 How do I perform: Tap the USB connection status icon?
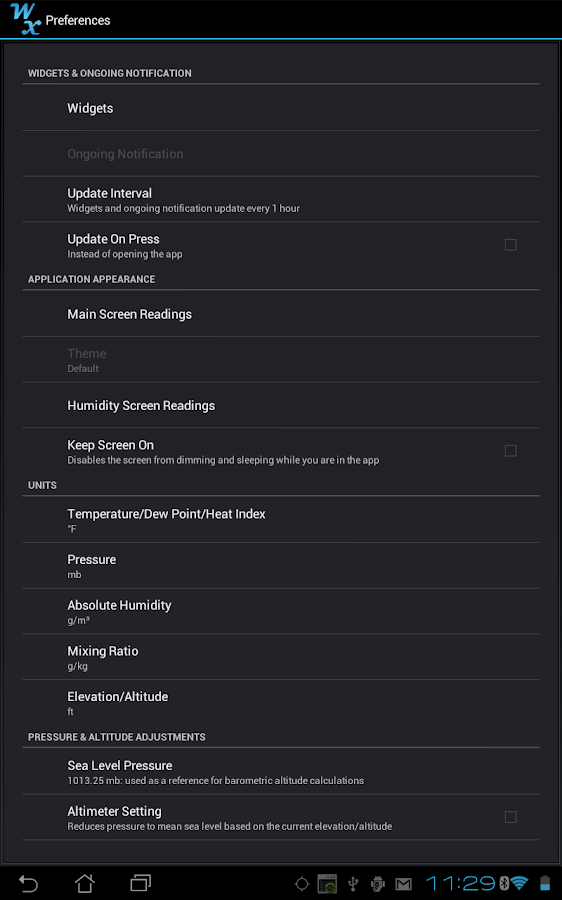pyautogui.click(x=353, y=884)
